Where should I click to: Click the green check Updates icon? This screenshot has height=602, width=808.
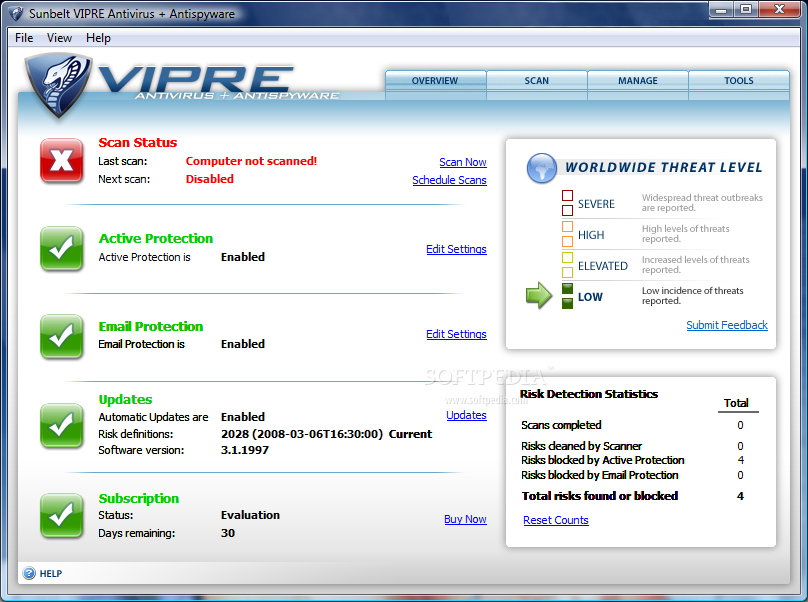pyautogui.click(x=61, y=425)
